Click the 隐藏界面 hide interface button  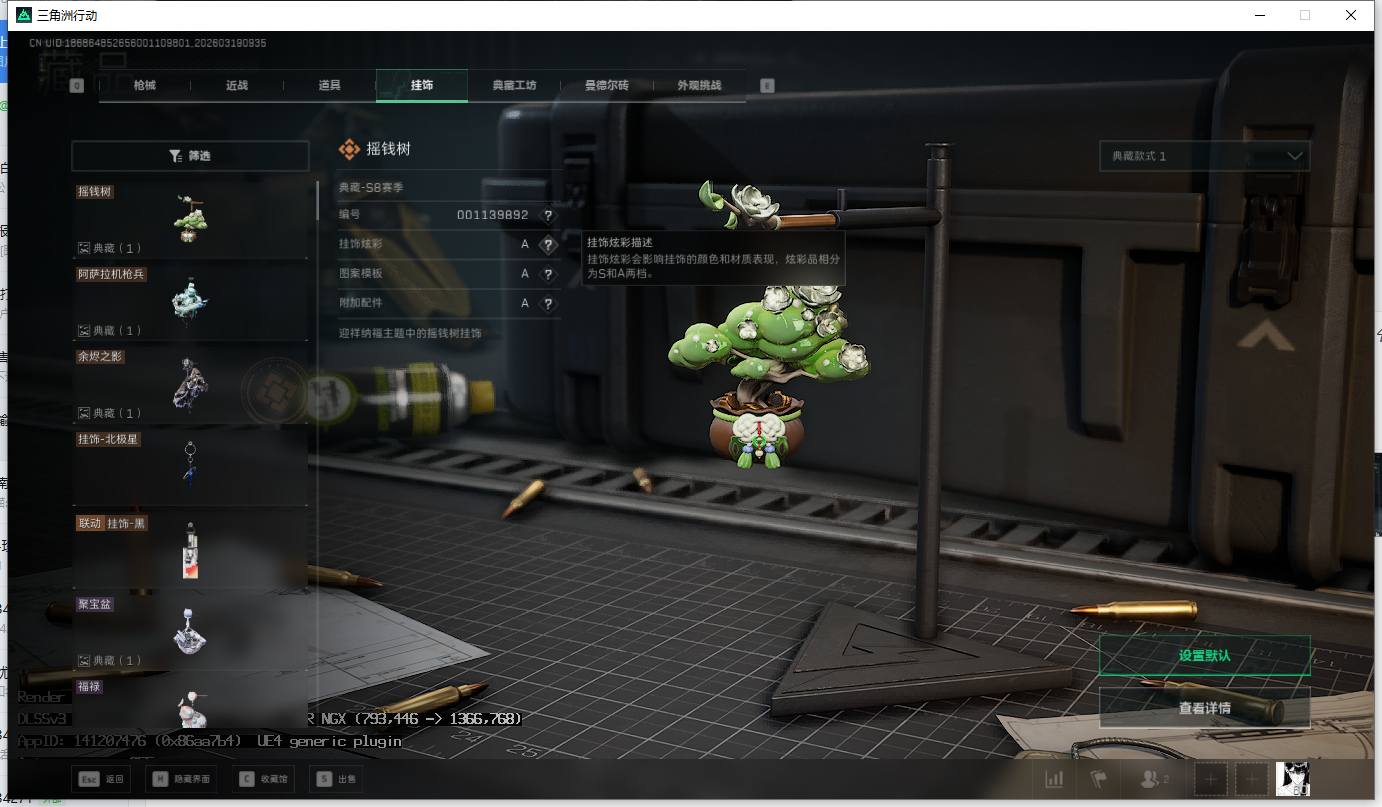(x=181, y=779)
